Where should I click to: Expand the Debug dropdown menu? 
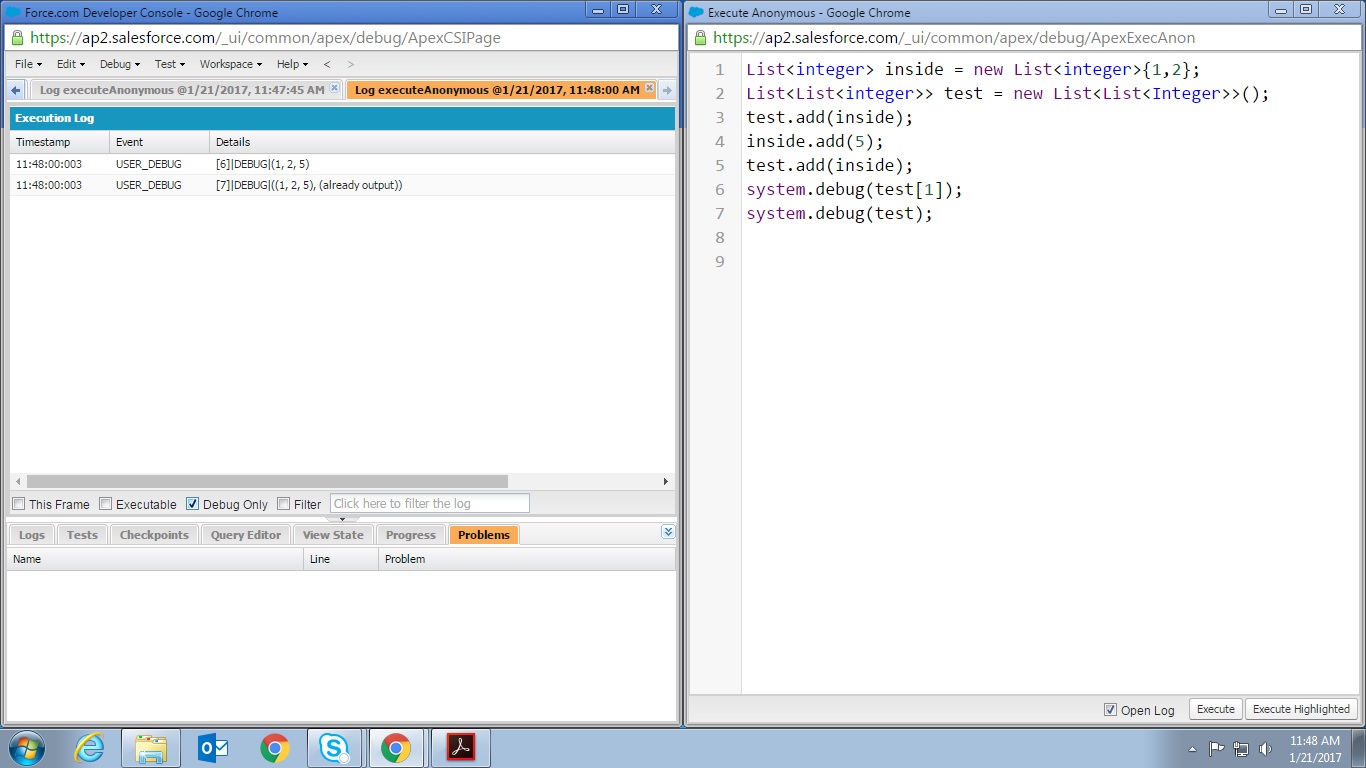120,64
